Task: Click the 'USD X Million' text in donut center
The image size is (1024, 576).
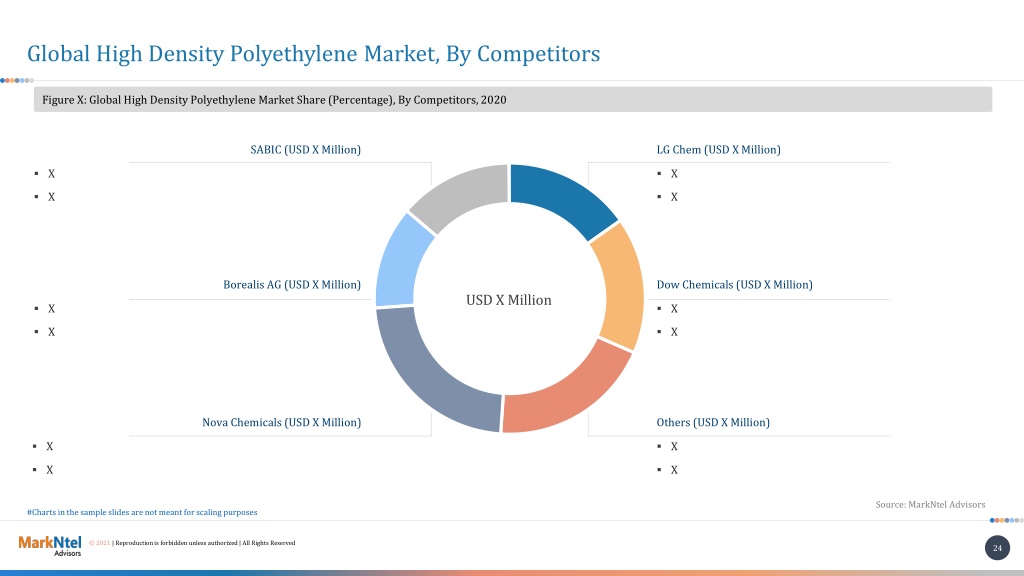Action: pyautogui.click(x=509, y=300)
